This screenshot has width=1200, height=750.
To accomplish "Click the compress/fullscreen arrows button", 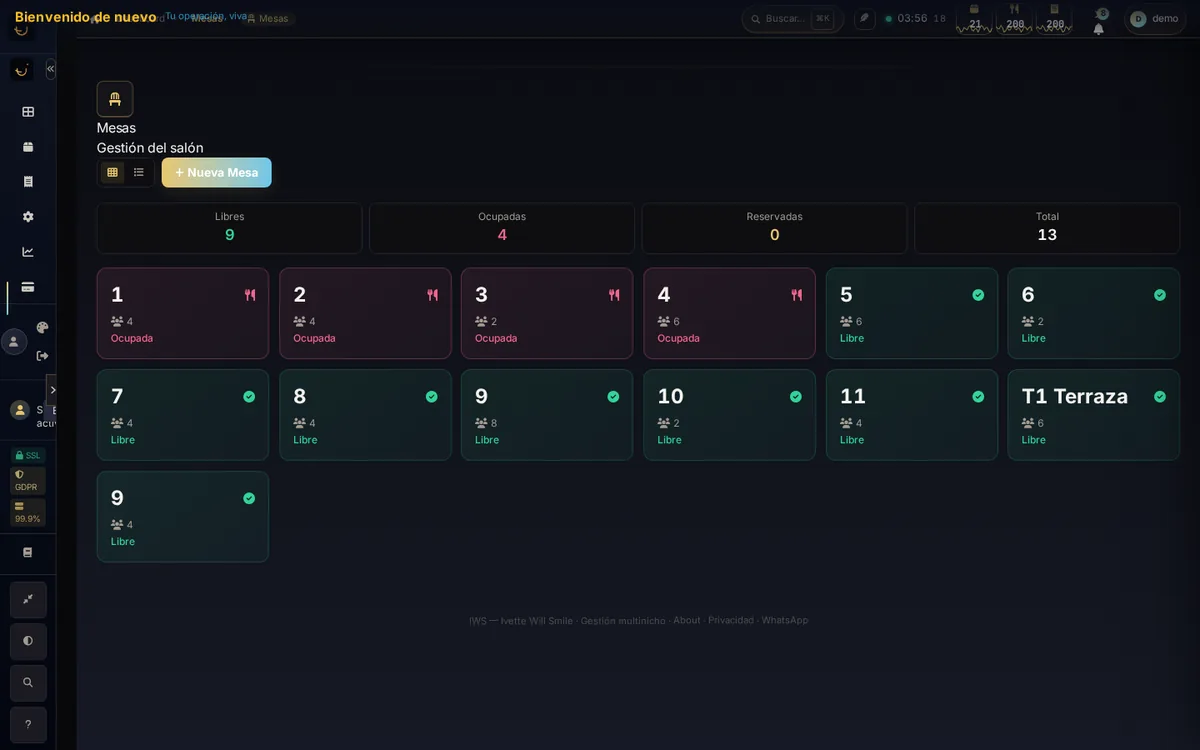I will pos(28,600).
